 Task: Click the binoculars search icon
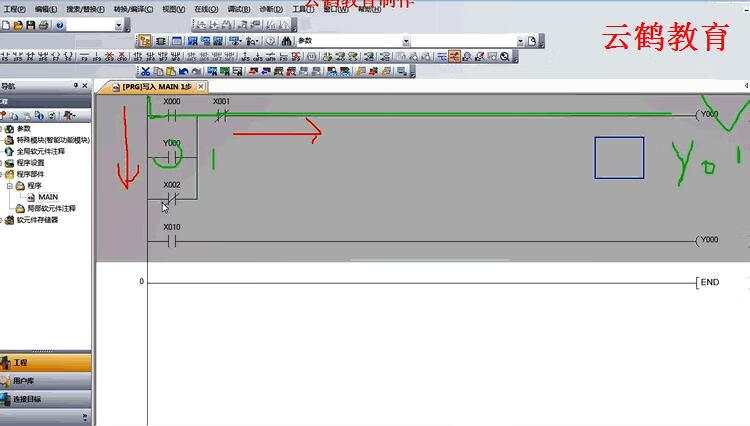pyautogui.click(x=286, y=41)
